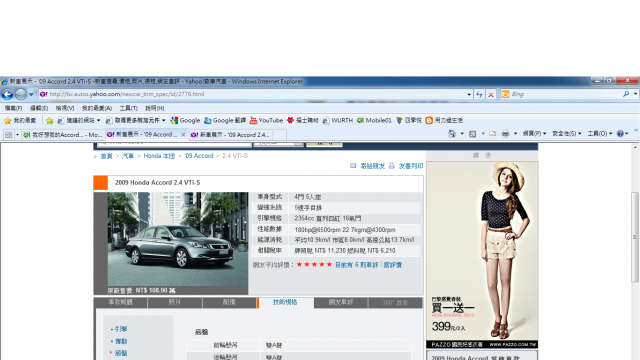Open the search provider dropdown arrow
This screenshot has height=360, width=640.
pyautogui.click(x=635, y=94)
